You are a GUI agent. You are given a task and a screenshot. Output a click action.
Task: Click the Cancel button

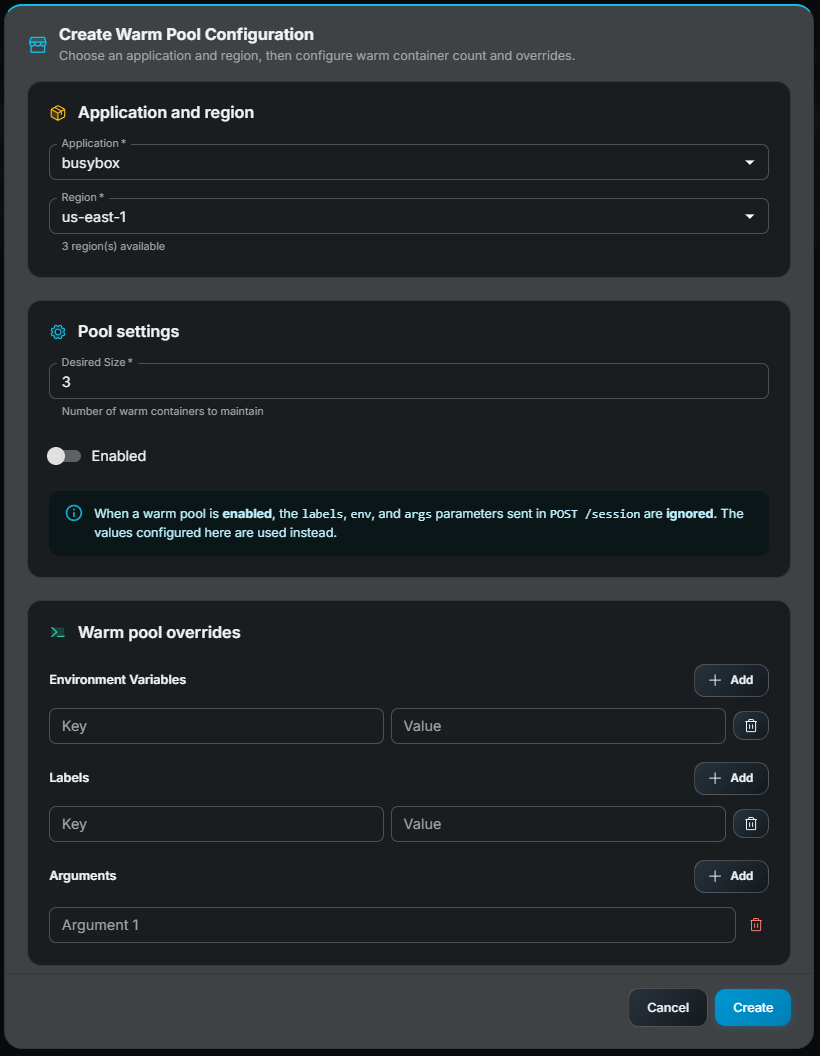[x=667, y=1007]
